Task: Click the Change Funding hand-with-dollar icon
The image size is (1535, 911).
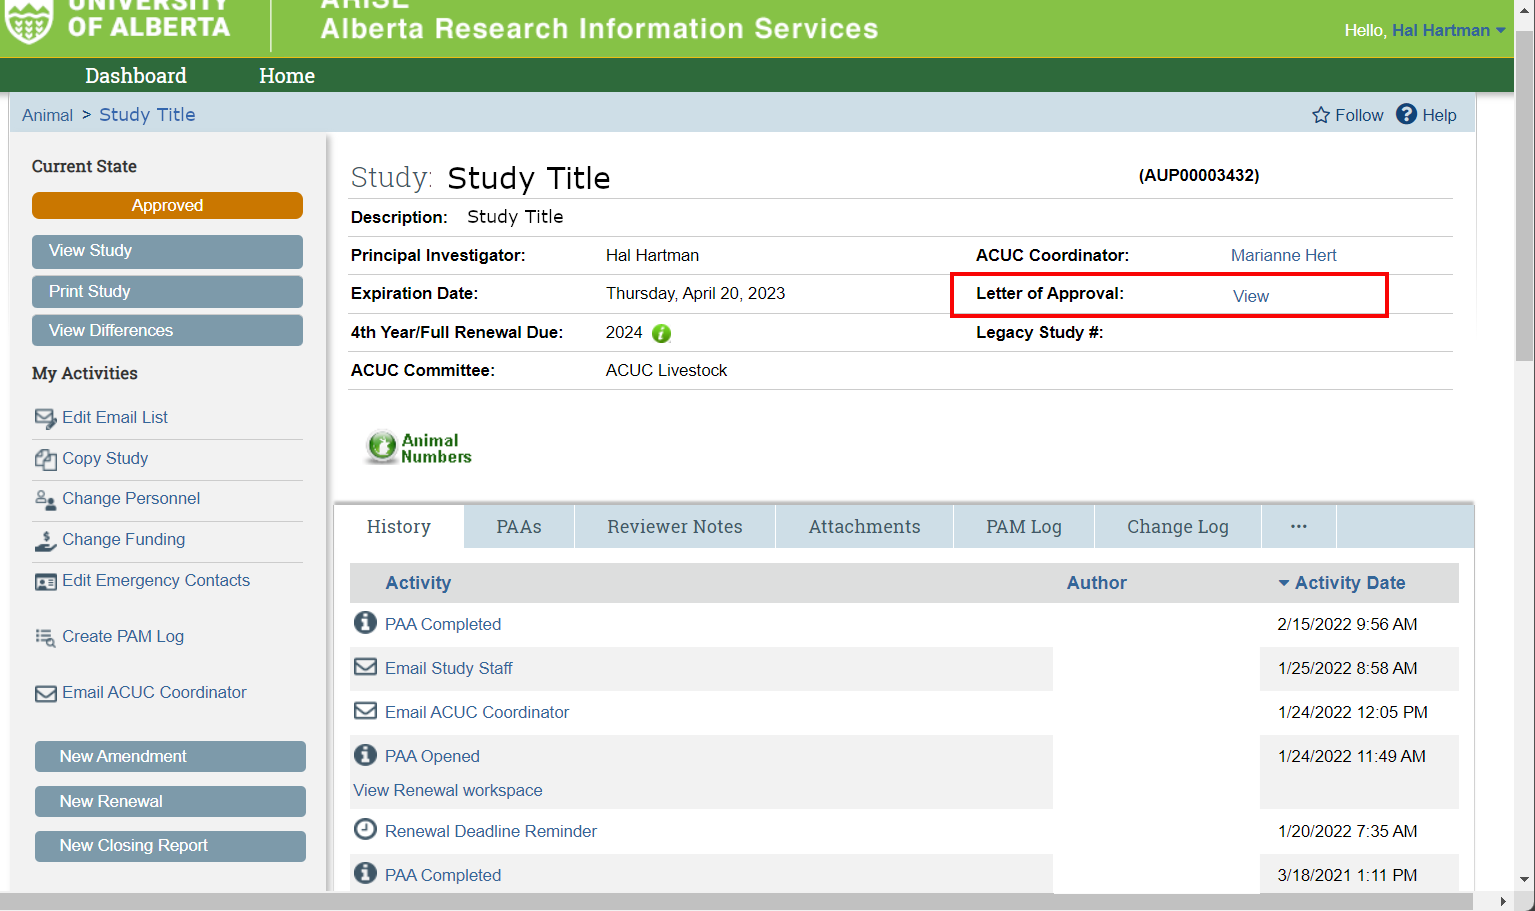Action: [x=45, y=540]
